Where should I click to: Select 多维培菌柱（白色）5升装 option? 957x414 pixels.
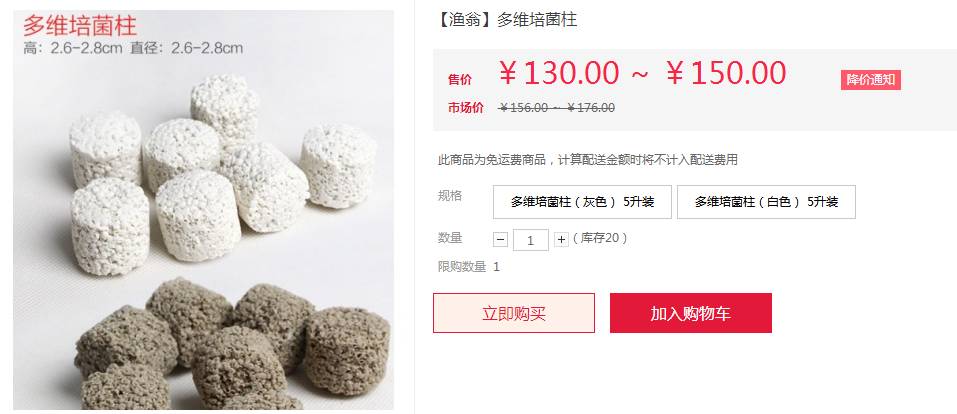point(767,202)
